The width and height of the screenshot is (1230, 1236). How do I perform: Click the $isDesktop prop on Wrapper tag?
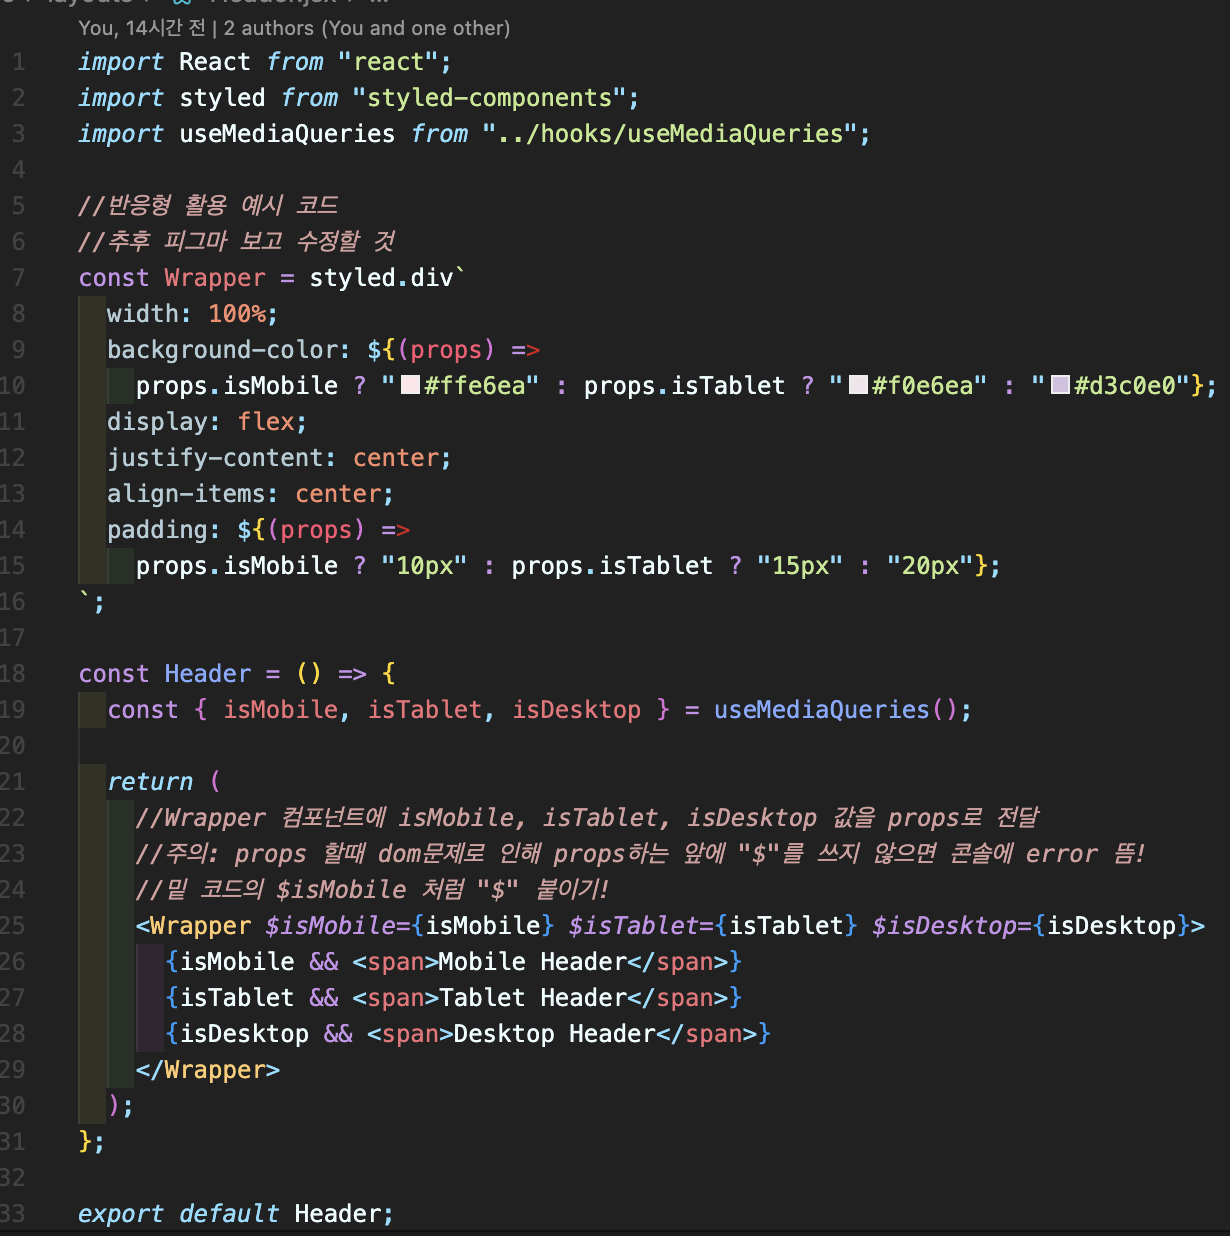tap(944, 926)
